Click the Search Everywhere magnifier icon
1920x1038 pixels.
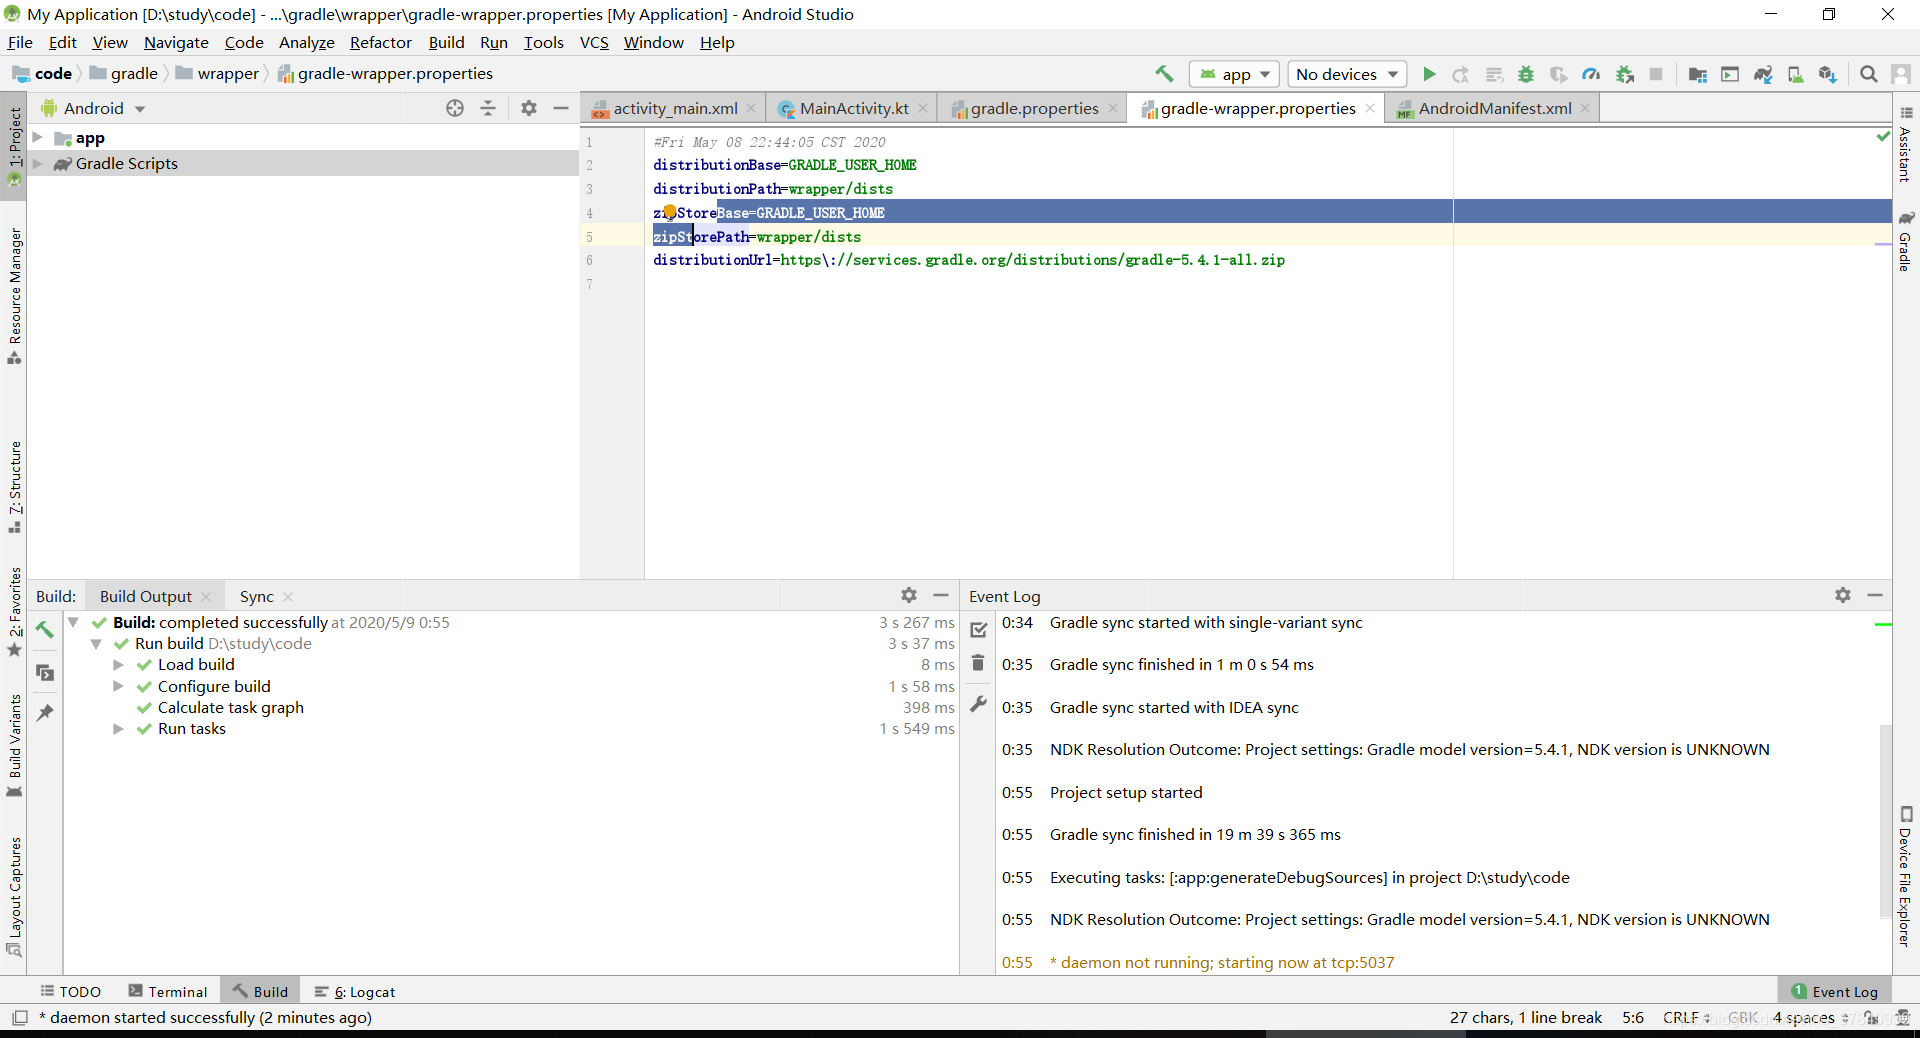1868,74
